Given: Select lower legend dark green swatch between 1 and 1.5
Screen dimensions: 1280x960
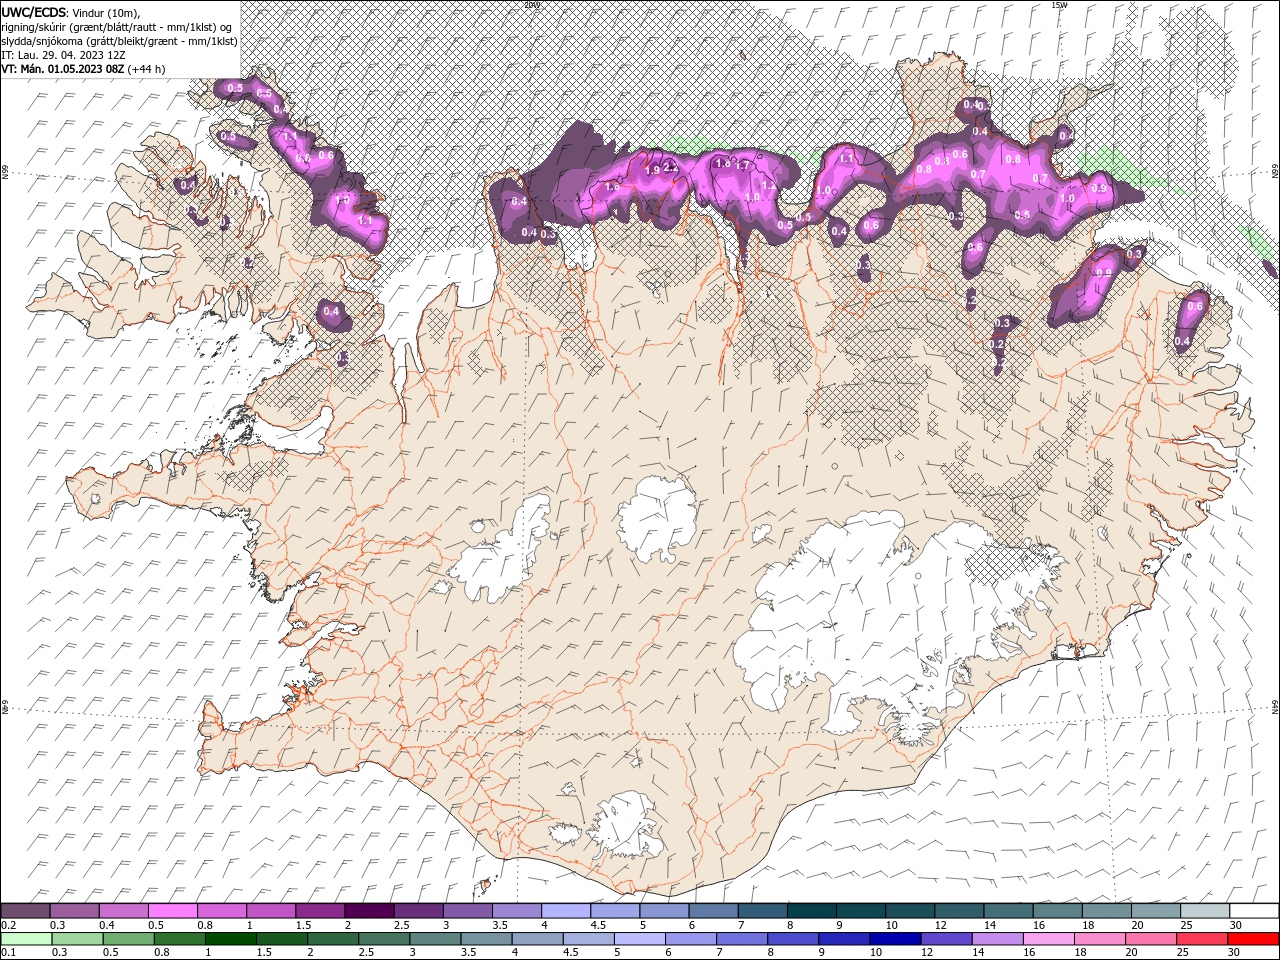Looking at the screenshot, I should [x=230, y=939].
